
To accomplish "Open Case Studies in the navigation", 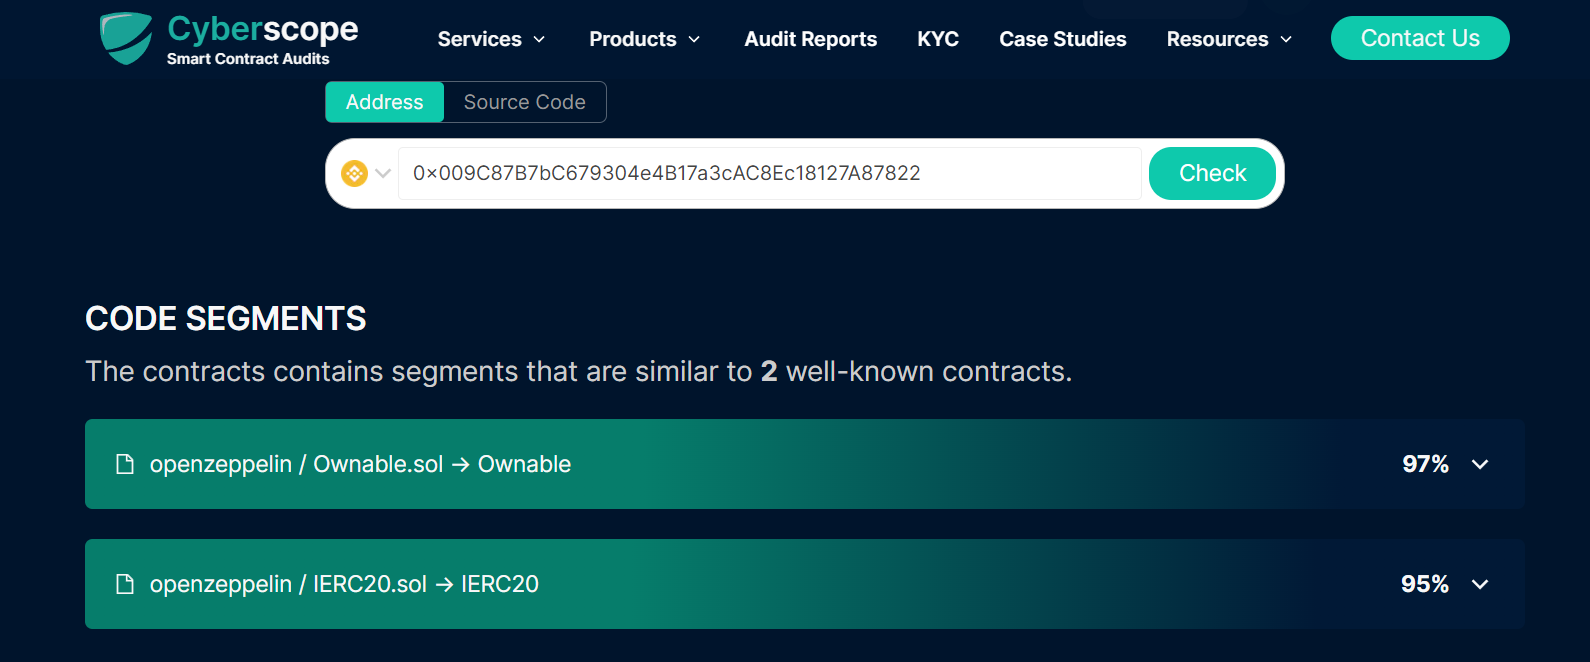I will point(1063,39).
